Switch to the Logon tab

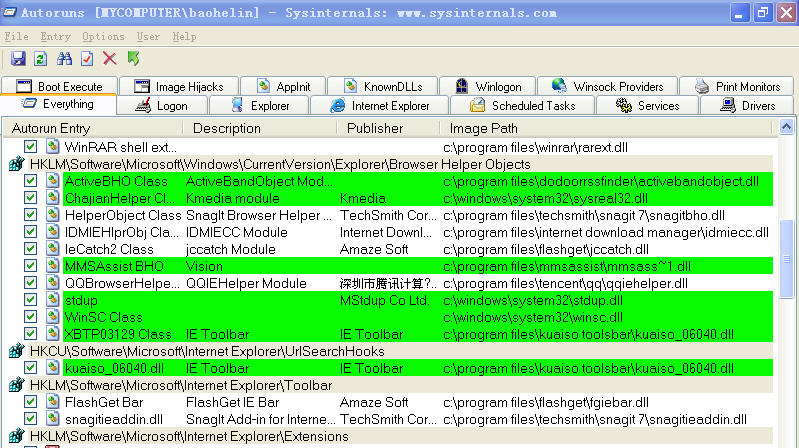click(162, 106)
